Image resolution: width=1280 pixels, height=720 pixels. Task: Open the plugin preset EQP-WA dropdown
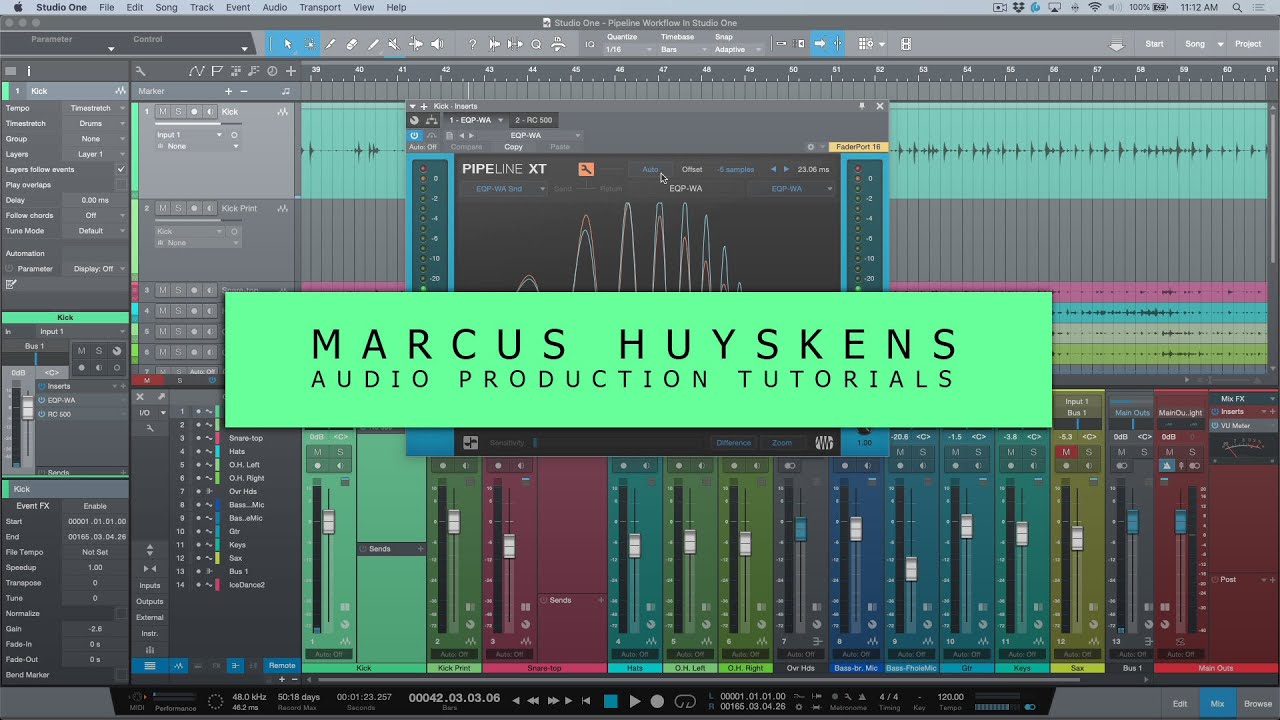click(532, 135)
